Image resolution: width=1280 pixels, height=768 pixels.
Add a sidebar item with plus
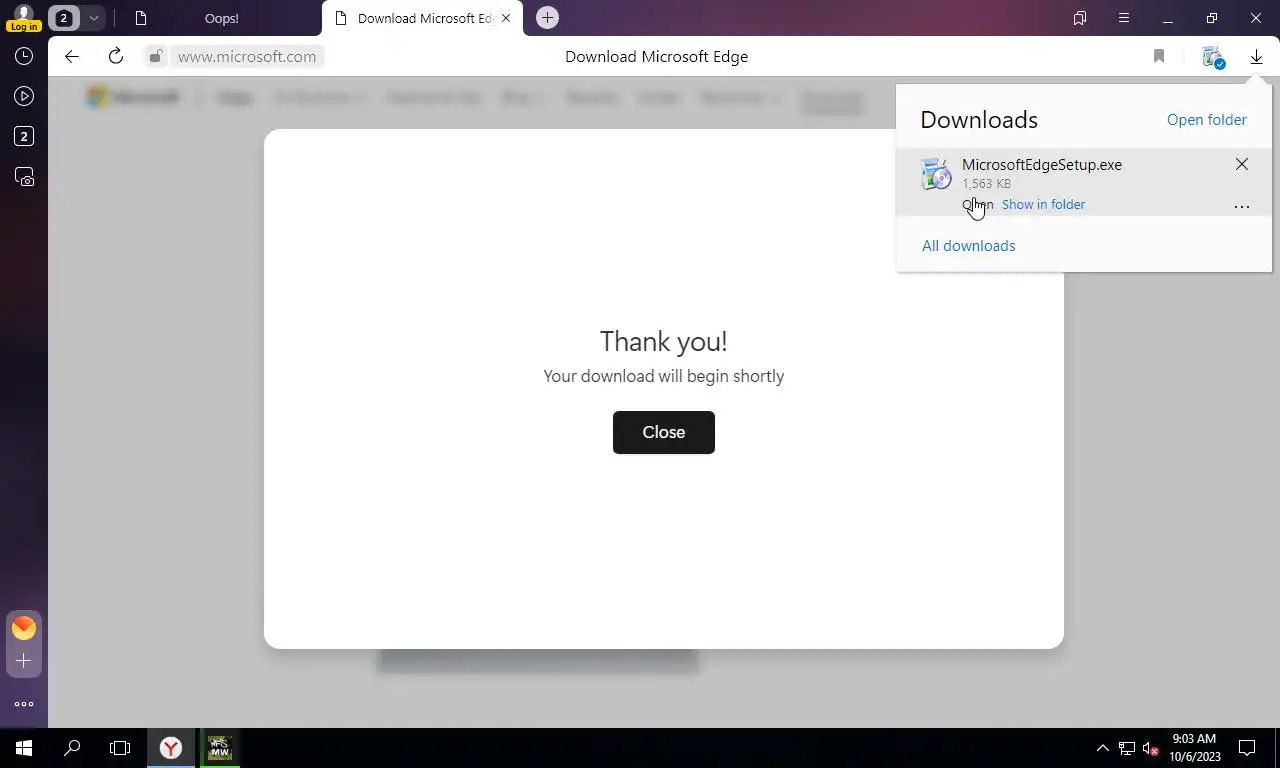(x=24, y=661)
